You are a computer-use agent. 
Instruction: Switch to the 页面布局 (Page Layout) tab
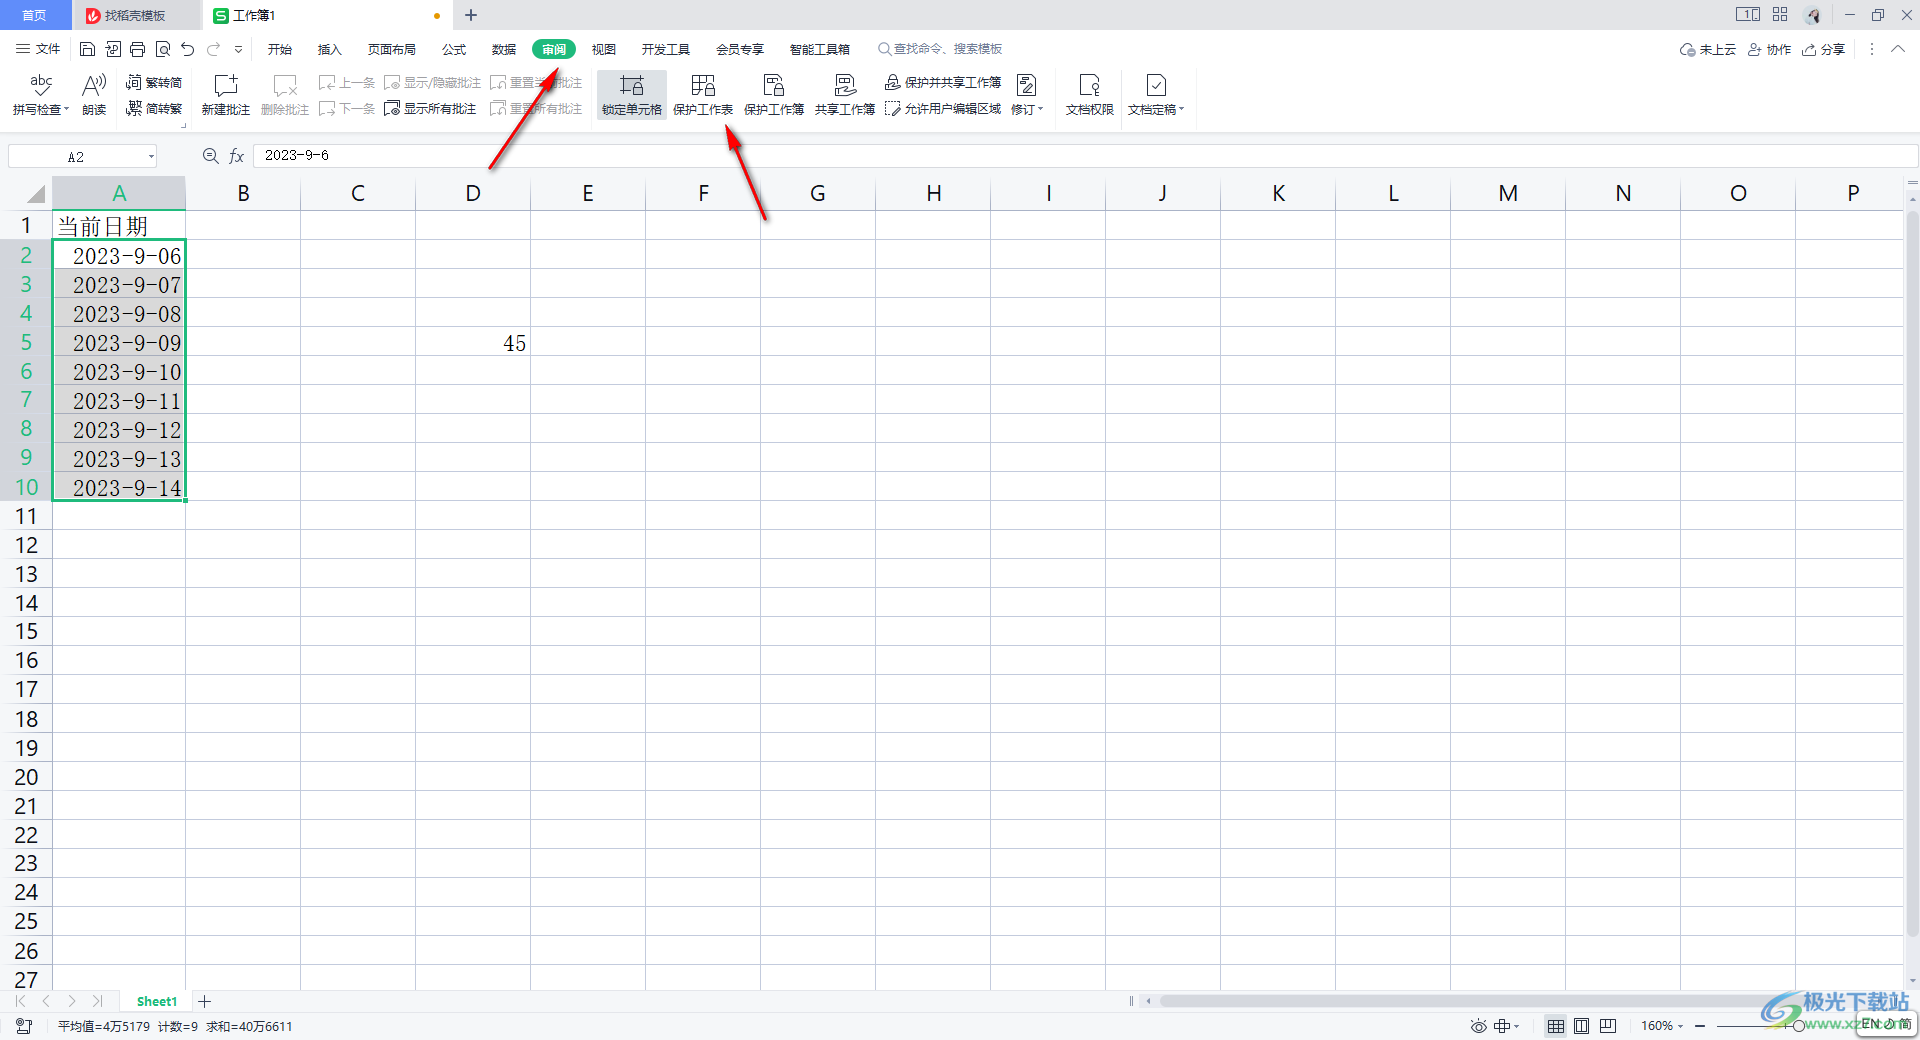(392, 49)
